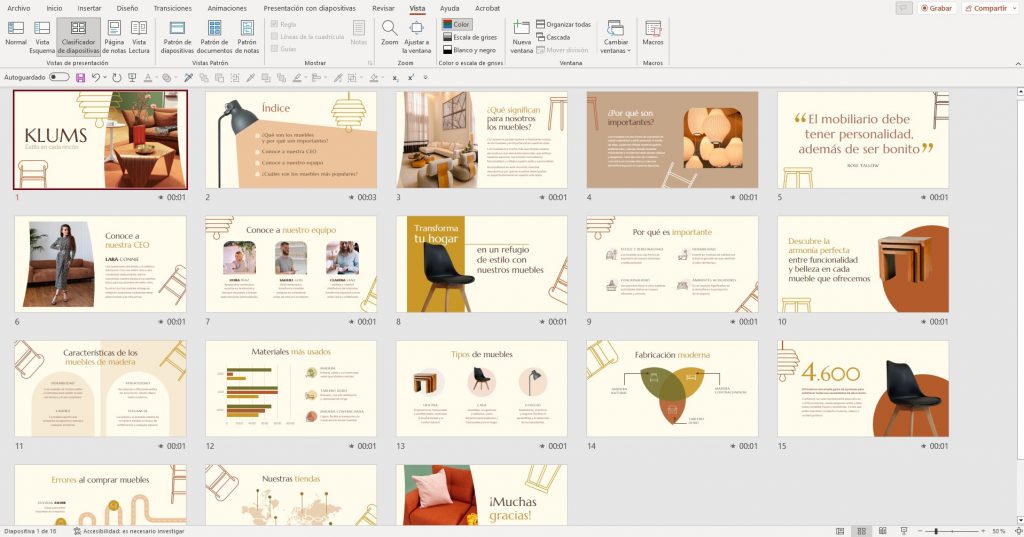Click the Grabar button
The image size is (1024, 537).
(x=935, y=8)
